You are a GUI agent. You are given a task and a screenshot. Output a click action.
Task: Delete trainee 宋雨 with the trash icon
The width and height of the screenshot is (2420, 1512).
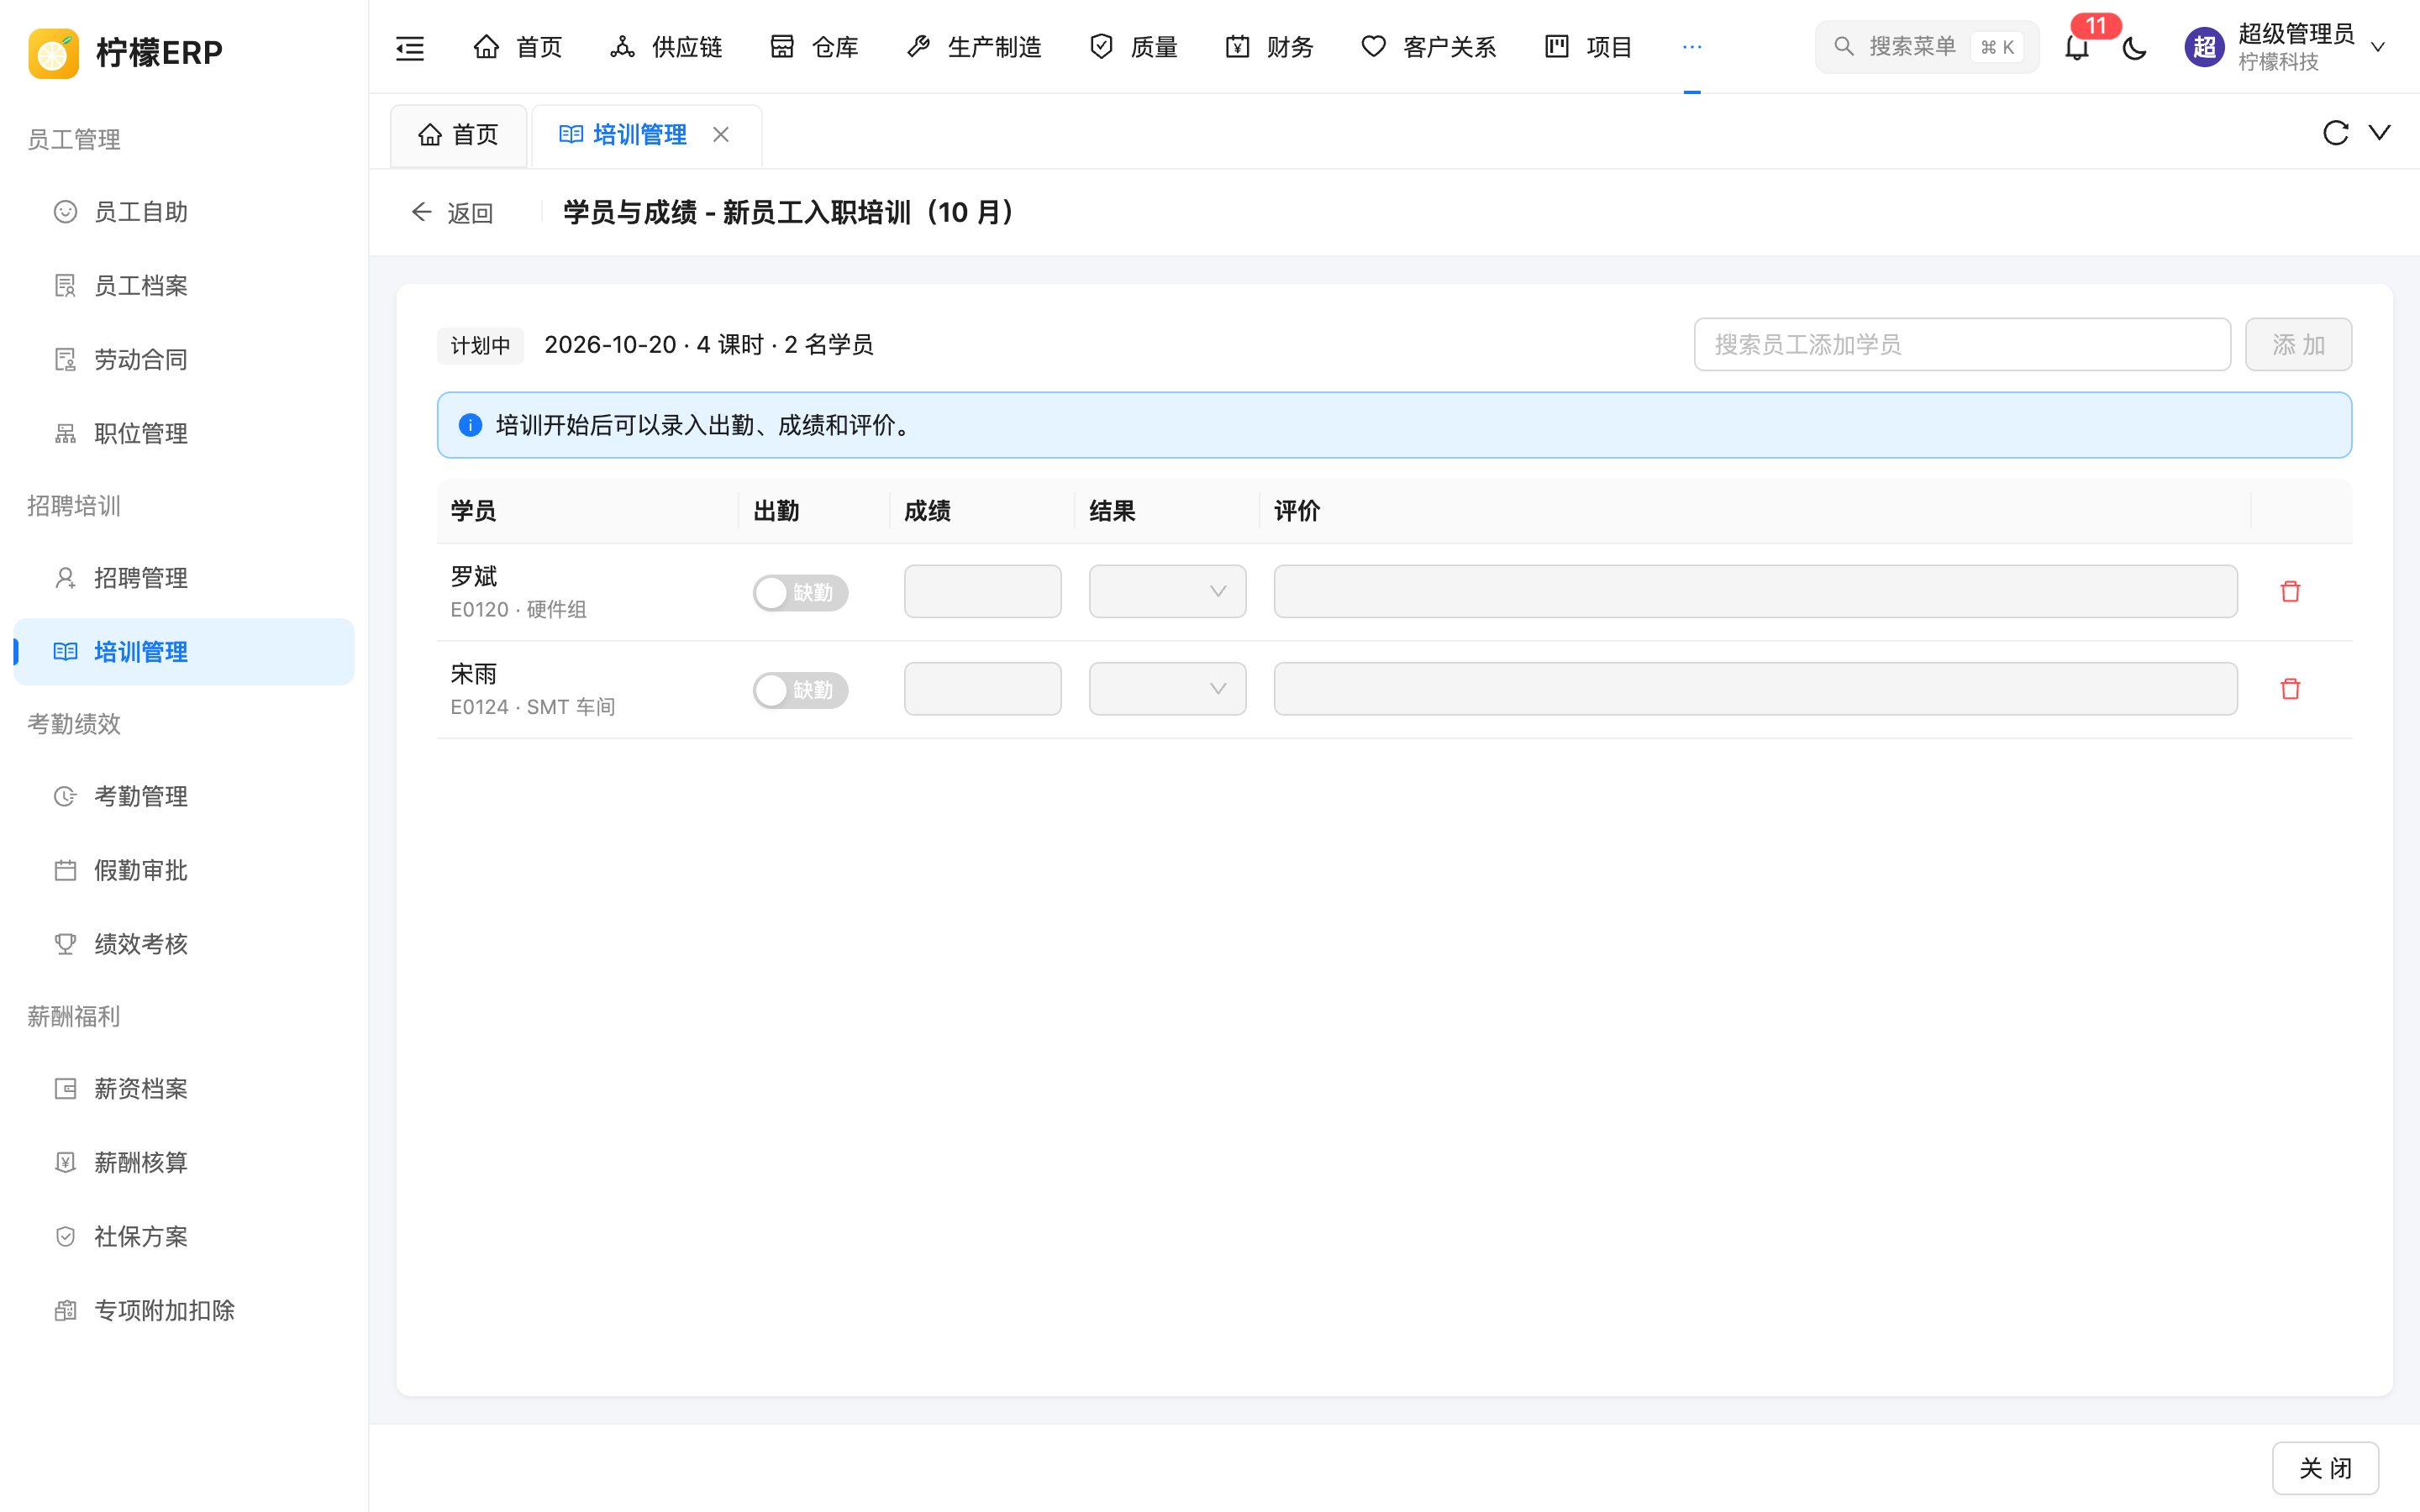click(x=2290, y=689)
